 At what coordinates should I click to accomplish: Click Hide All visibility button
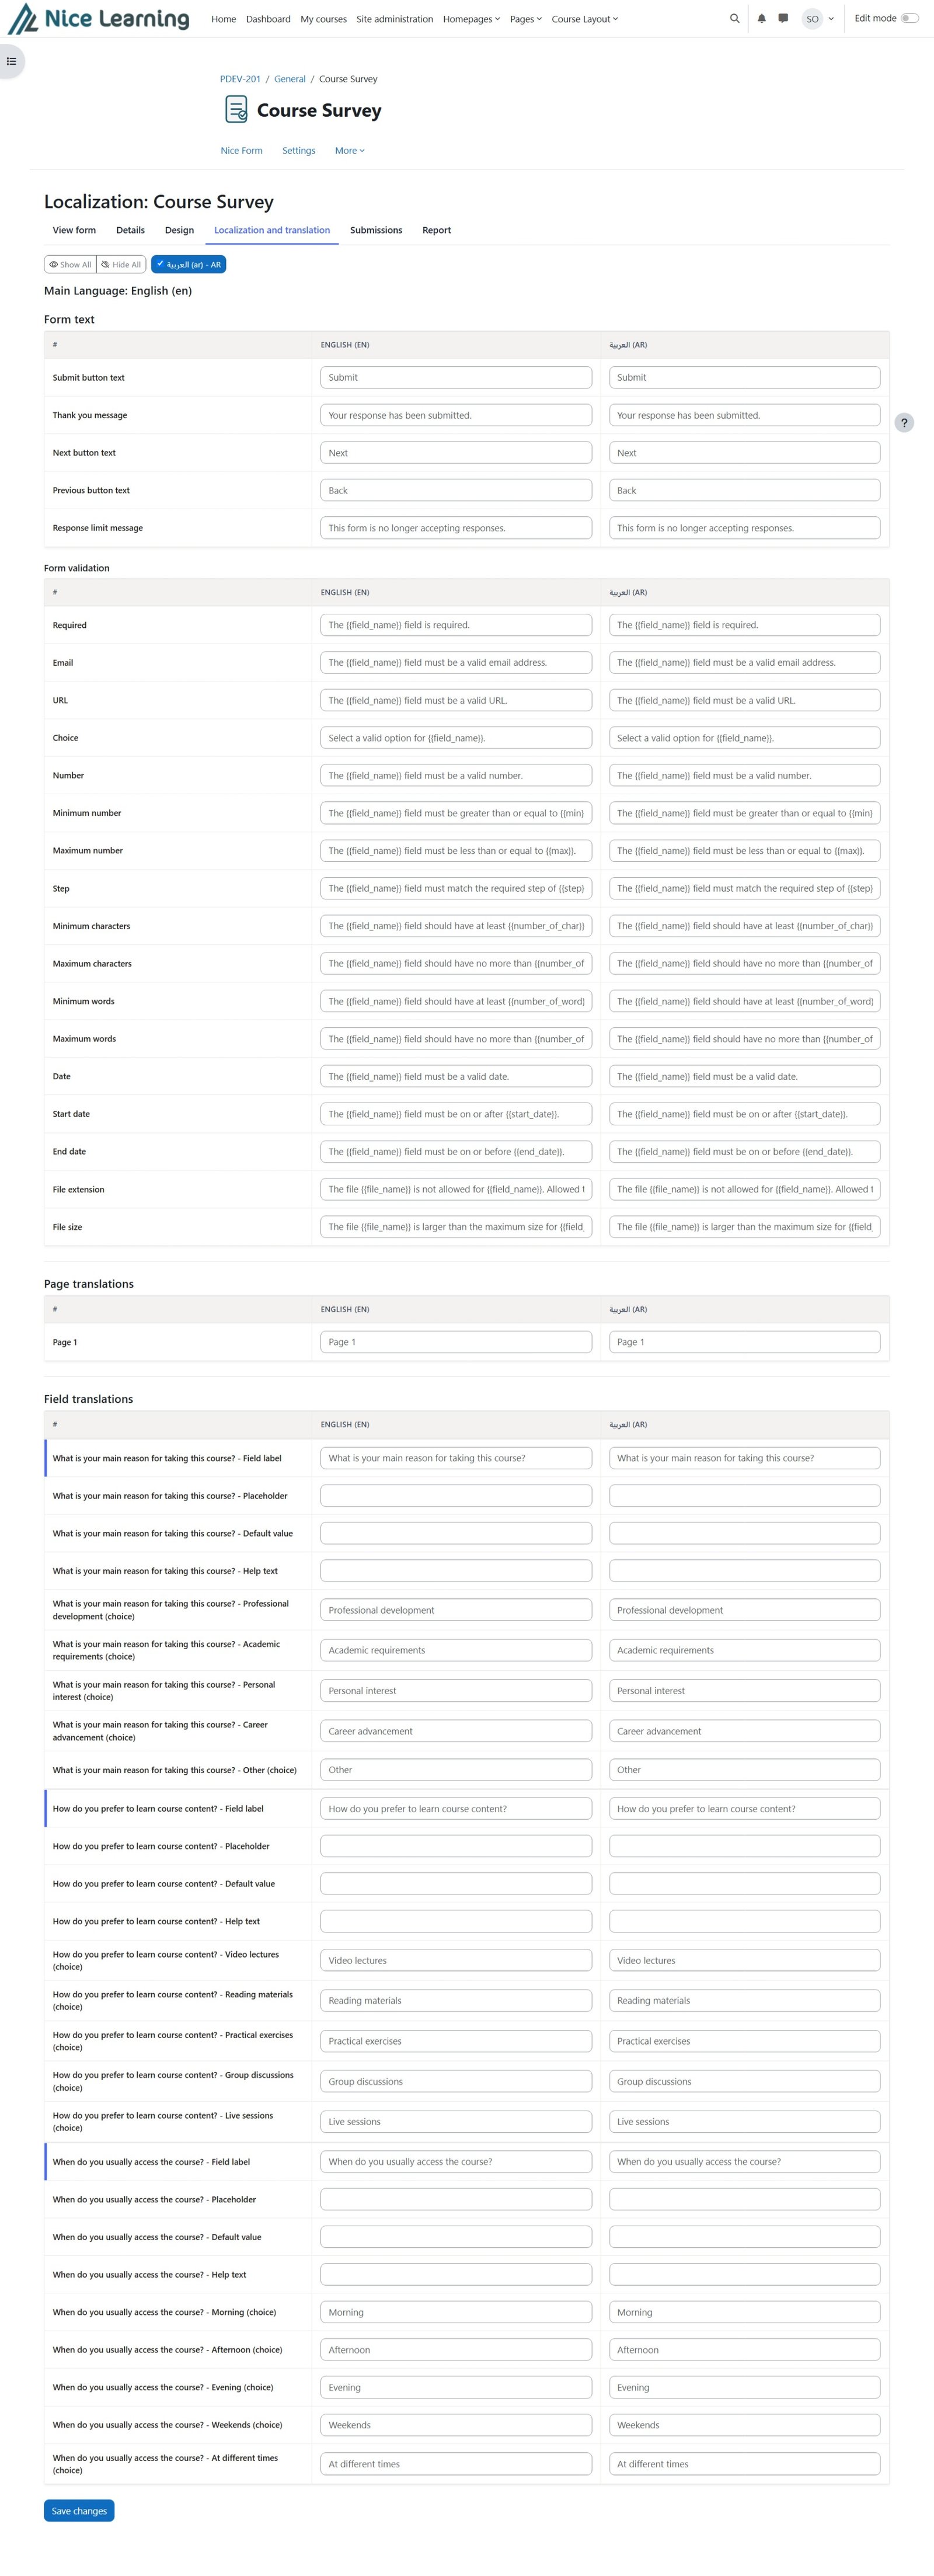121,265
